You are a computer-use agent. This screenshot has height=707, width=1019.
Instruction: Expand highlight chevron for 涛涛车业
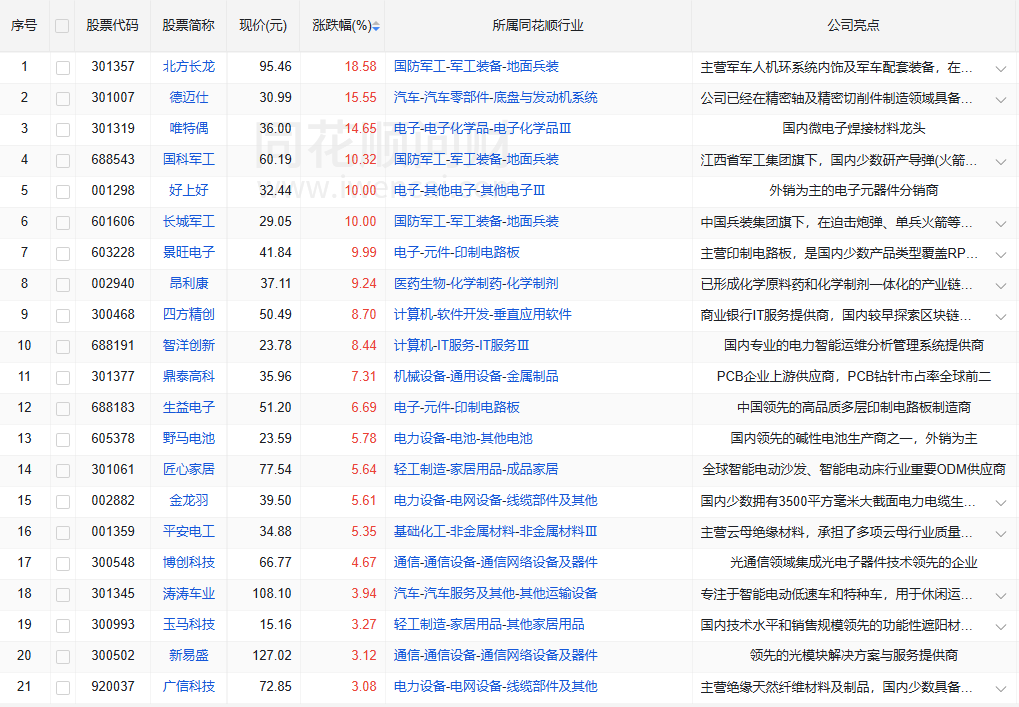pos(1001,595)
